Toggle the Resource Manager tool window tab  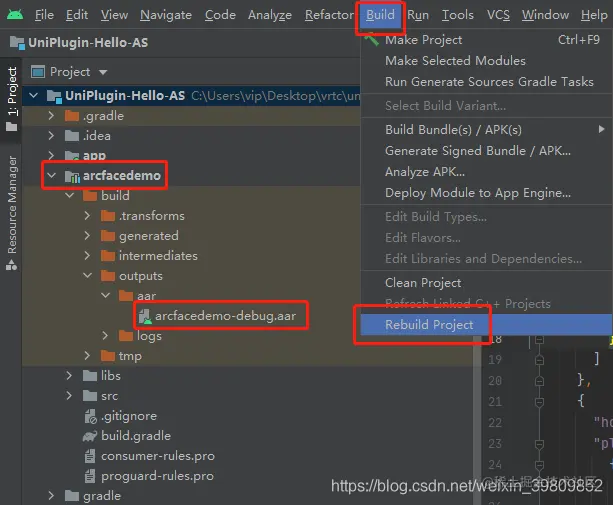click(x=12, y=213)
